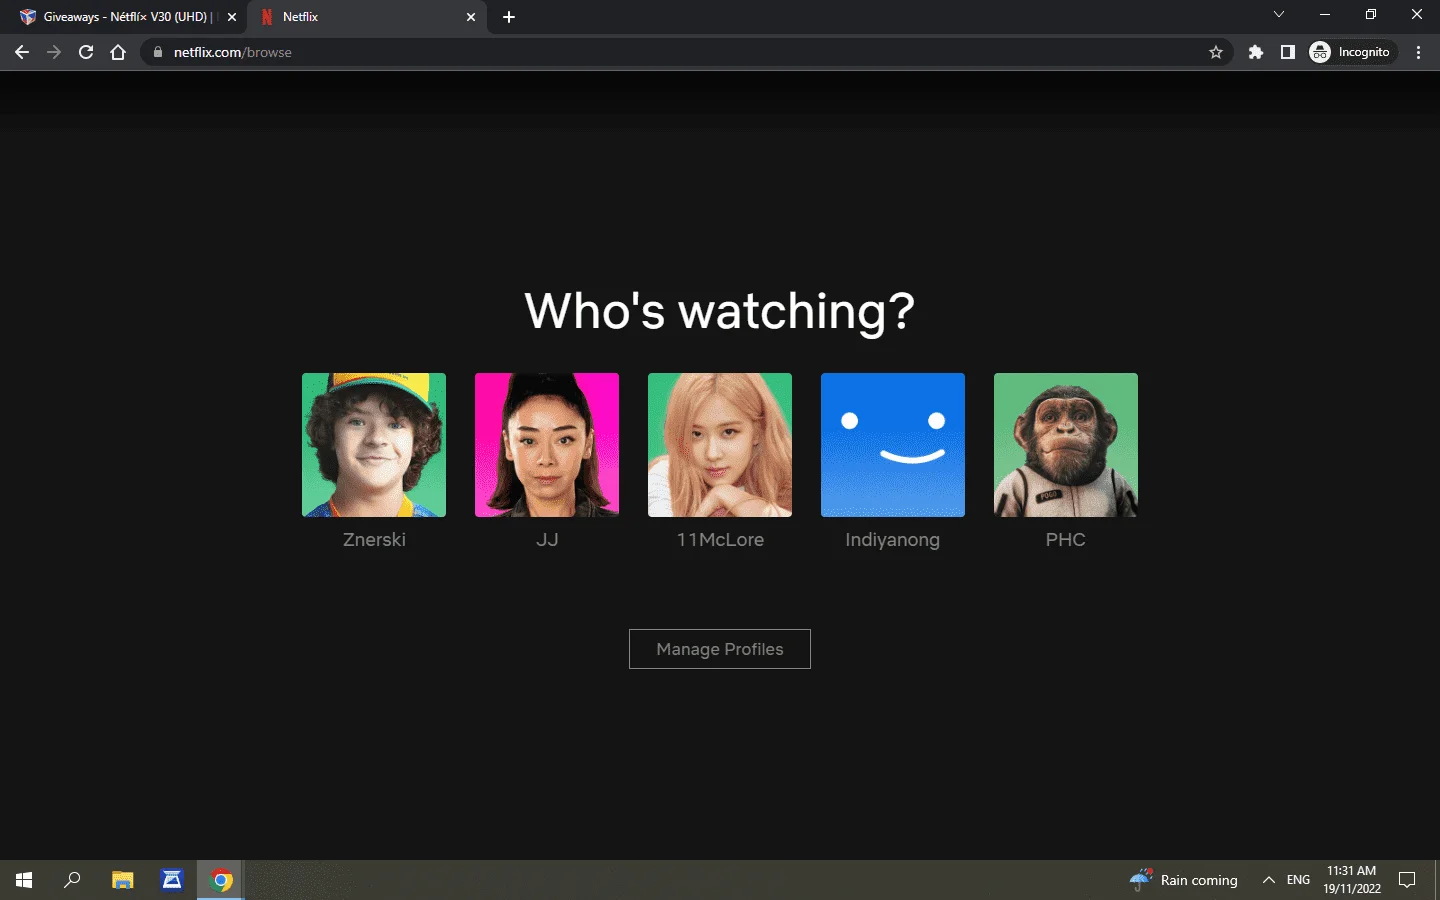Image resolution: width=1440 pixels, height=900 pixels.
Task: Minimize the Chrome window
Action: (1325, 15)
